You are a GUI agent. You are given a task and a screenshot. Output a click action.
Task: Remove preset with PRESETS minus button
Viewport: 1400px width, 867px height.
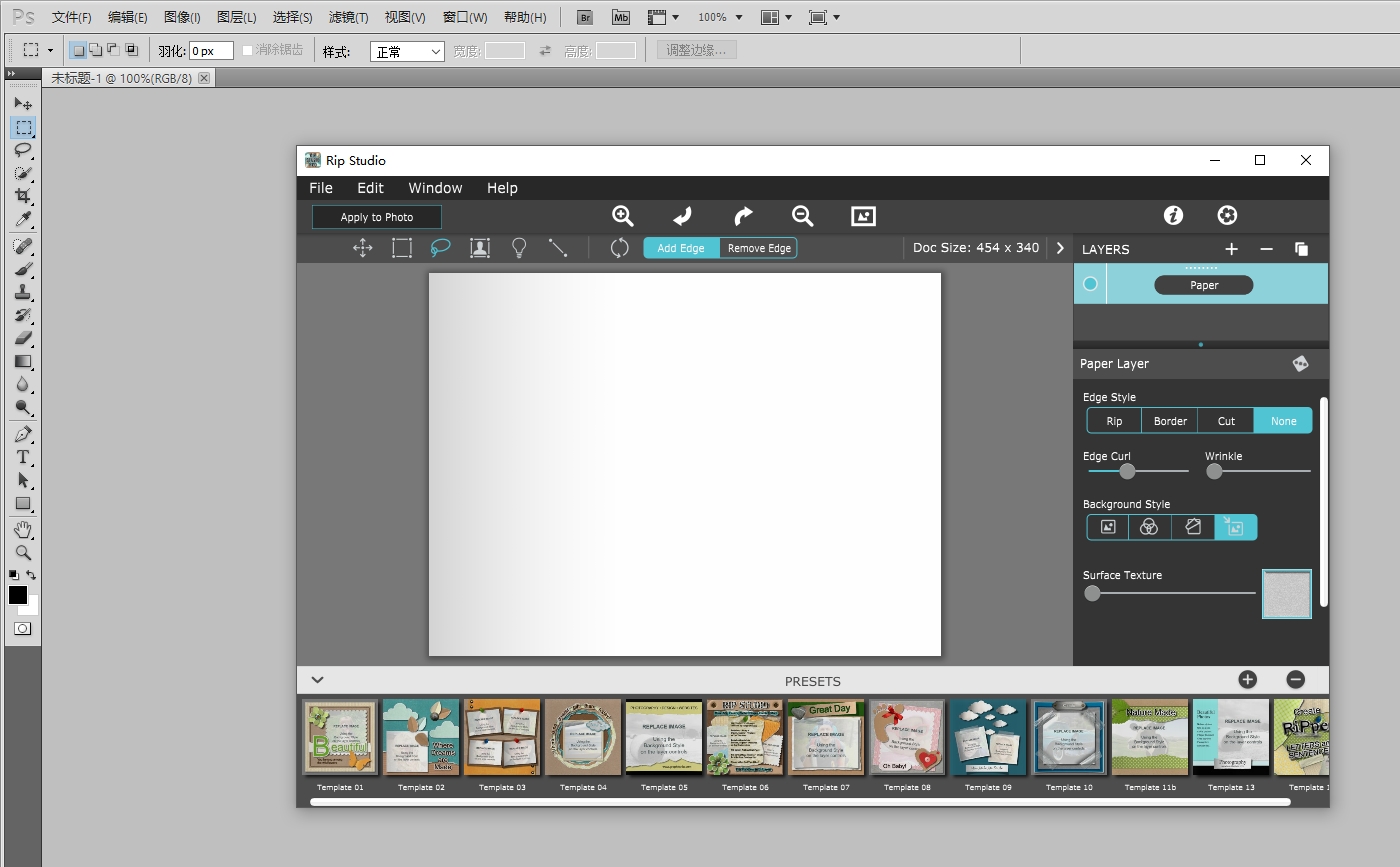[1295, 680]
